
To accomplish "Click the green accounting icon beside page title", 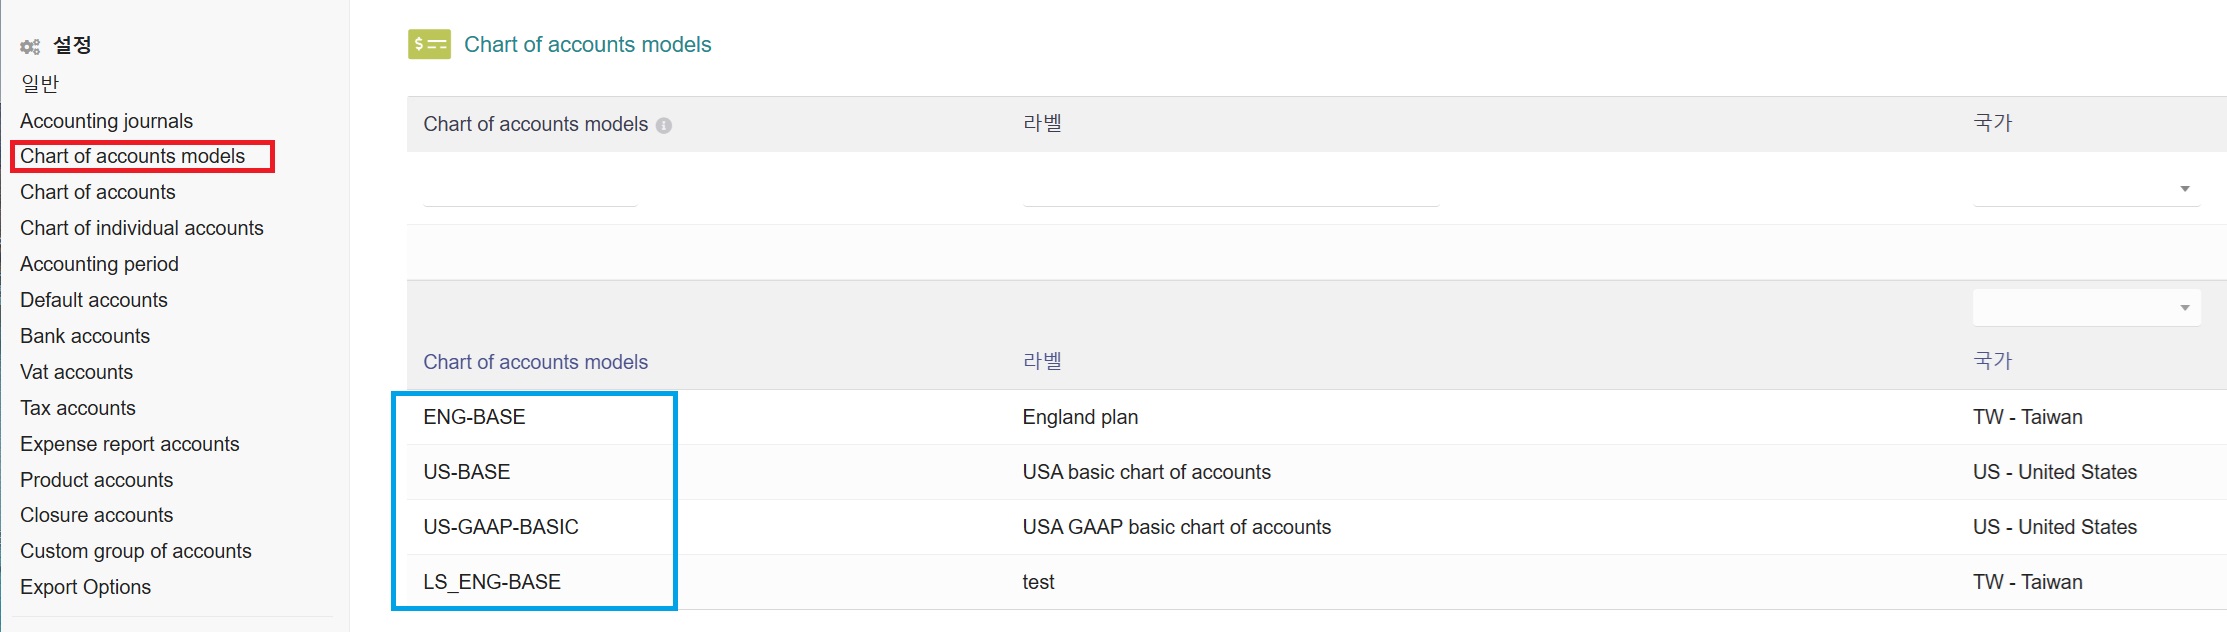I will (x=429, y=44).
